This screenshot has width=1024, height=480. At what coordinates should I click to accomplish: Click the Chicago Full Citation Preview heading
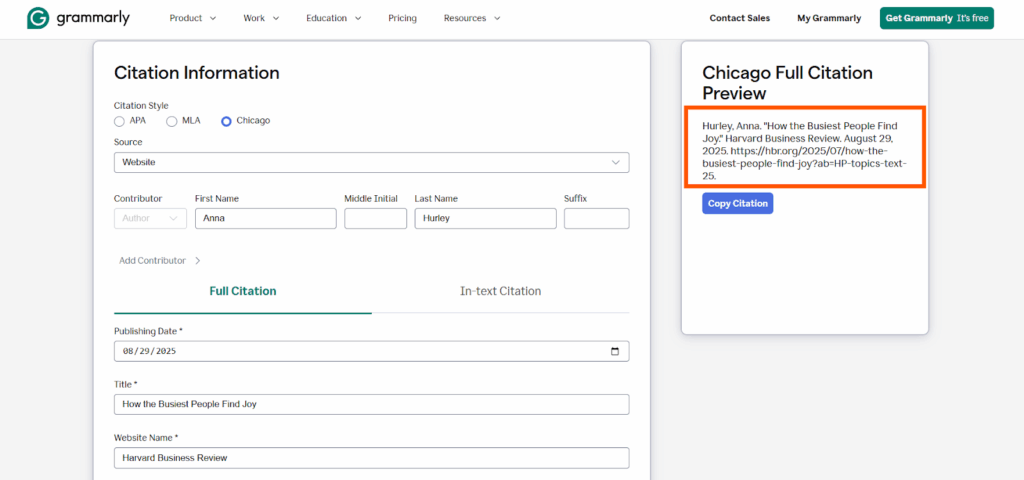[x=788, y=83]
